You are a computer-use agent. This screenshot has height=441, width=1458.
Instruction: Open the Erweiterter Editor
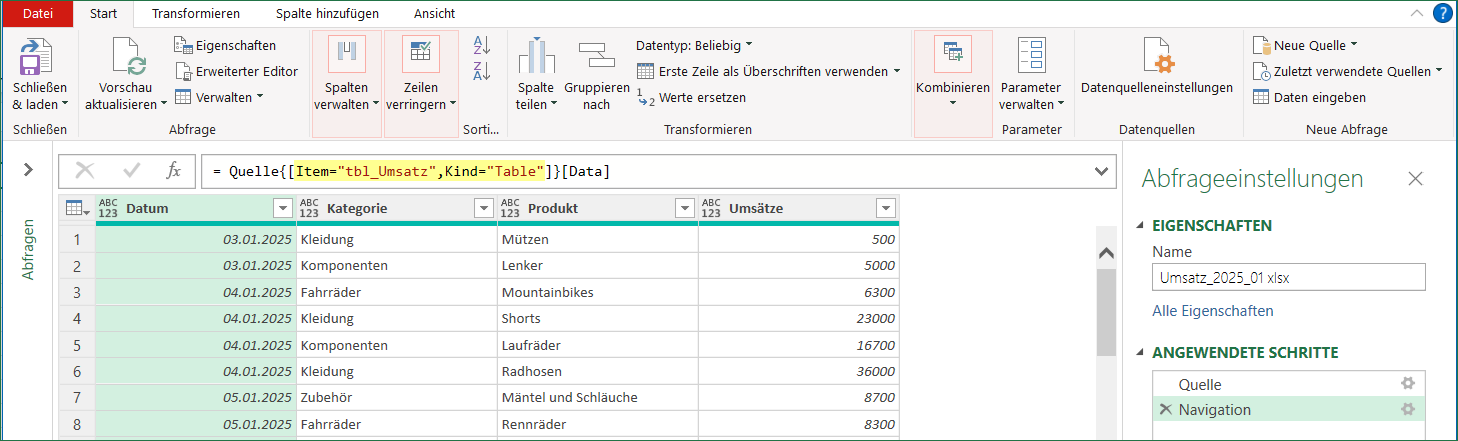click(x=236, y=71)
